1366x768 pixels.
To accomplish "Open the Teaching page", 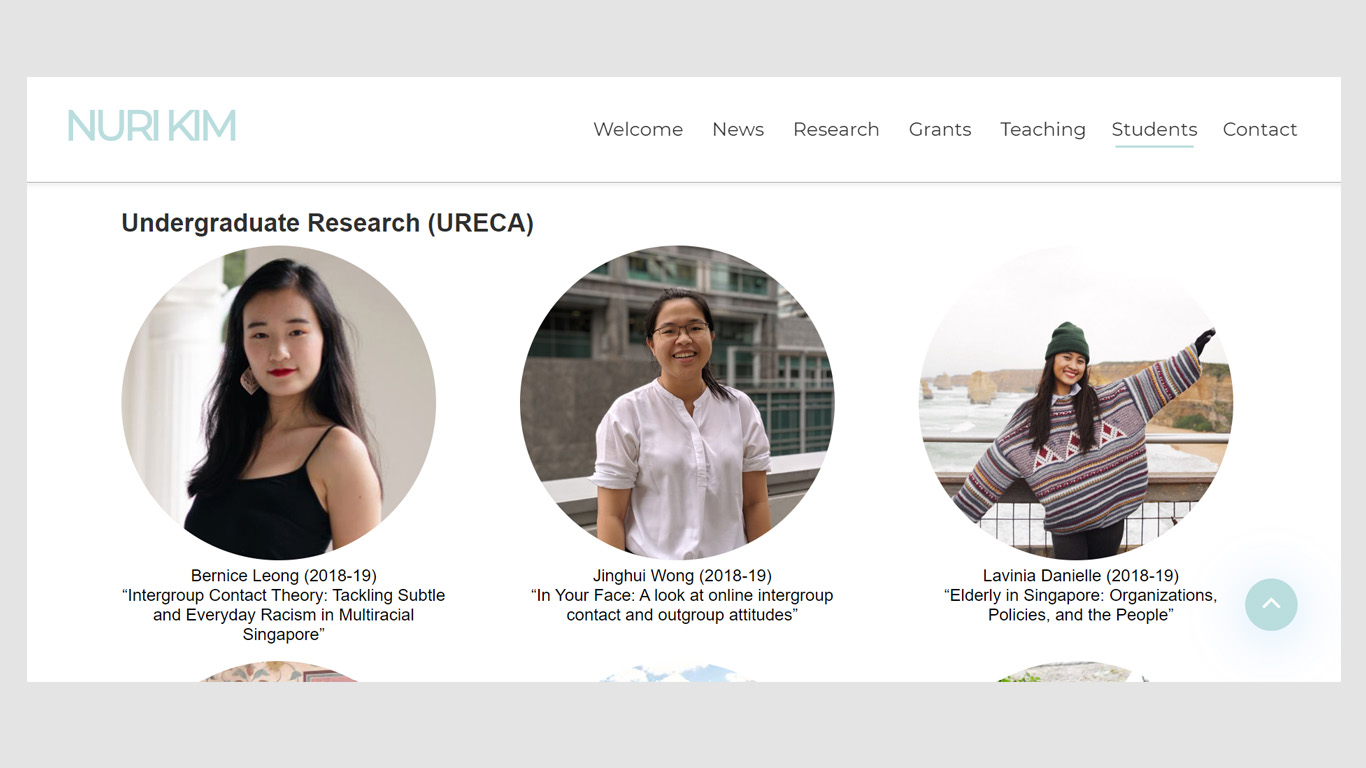I will coord(1043,129).
